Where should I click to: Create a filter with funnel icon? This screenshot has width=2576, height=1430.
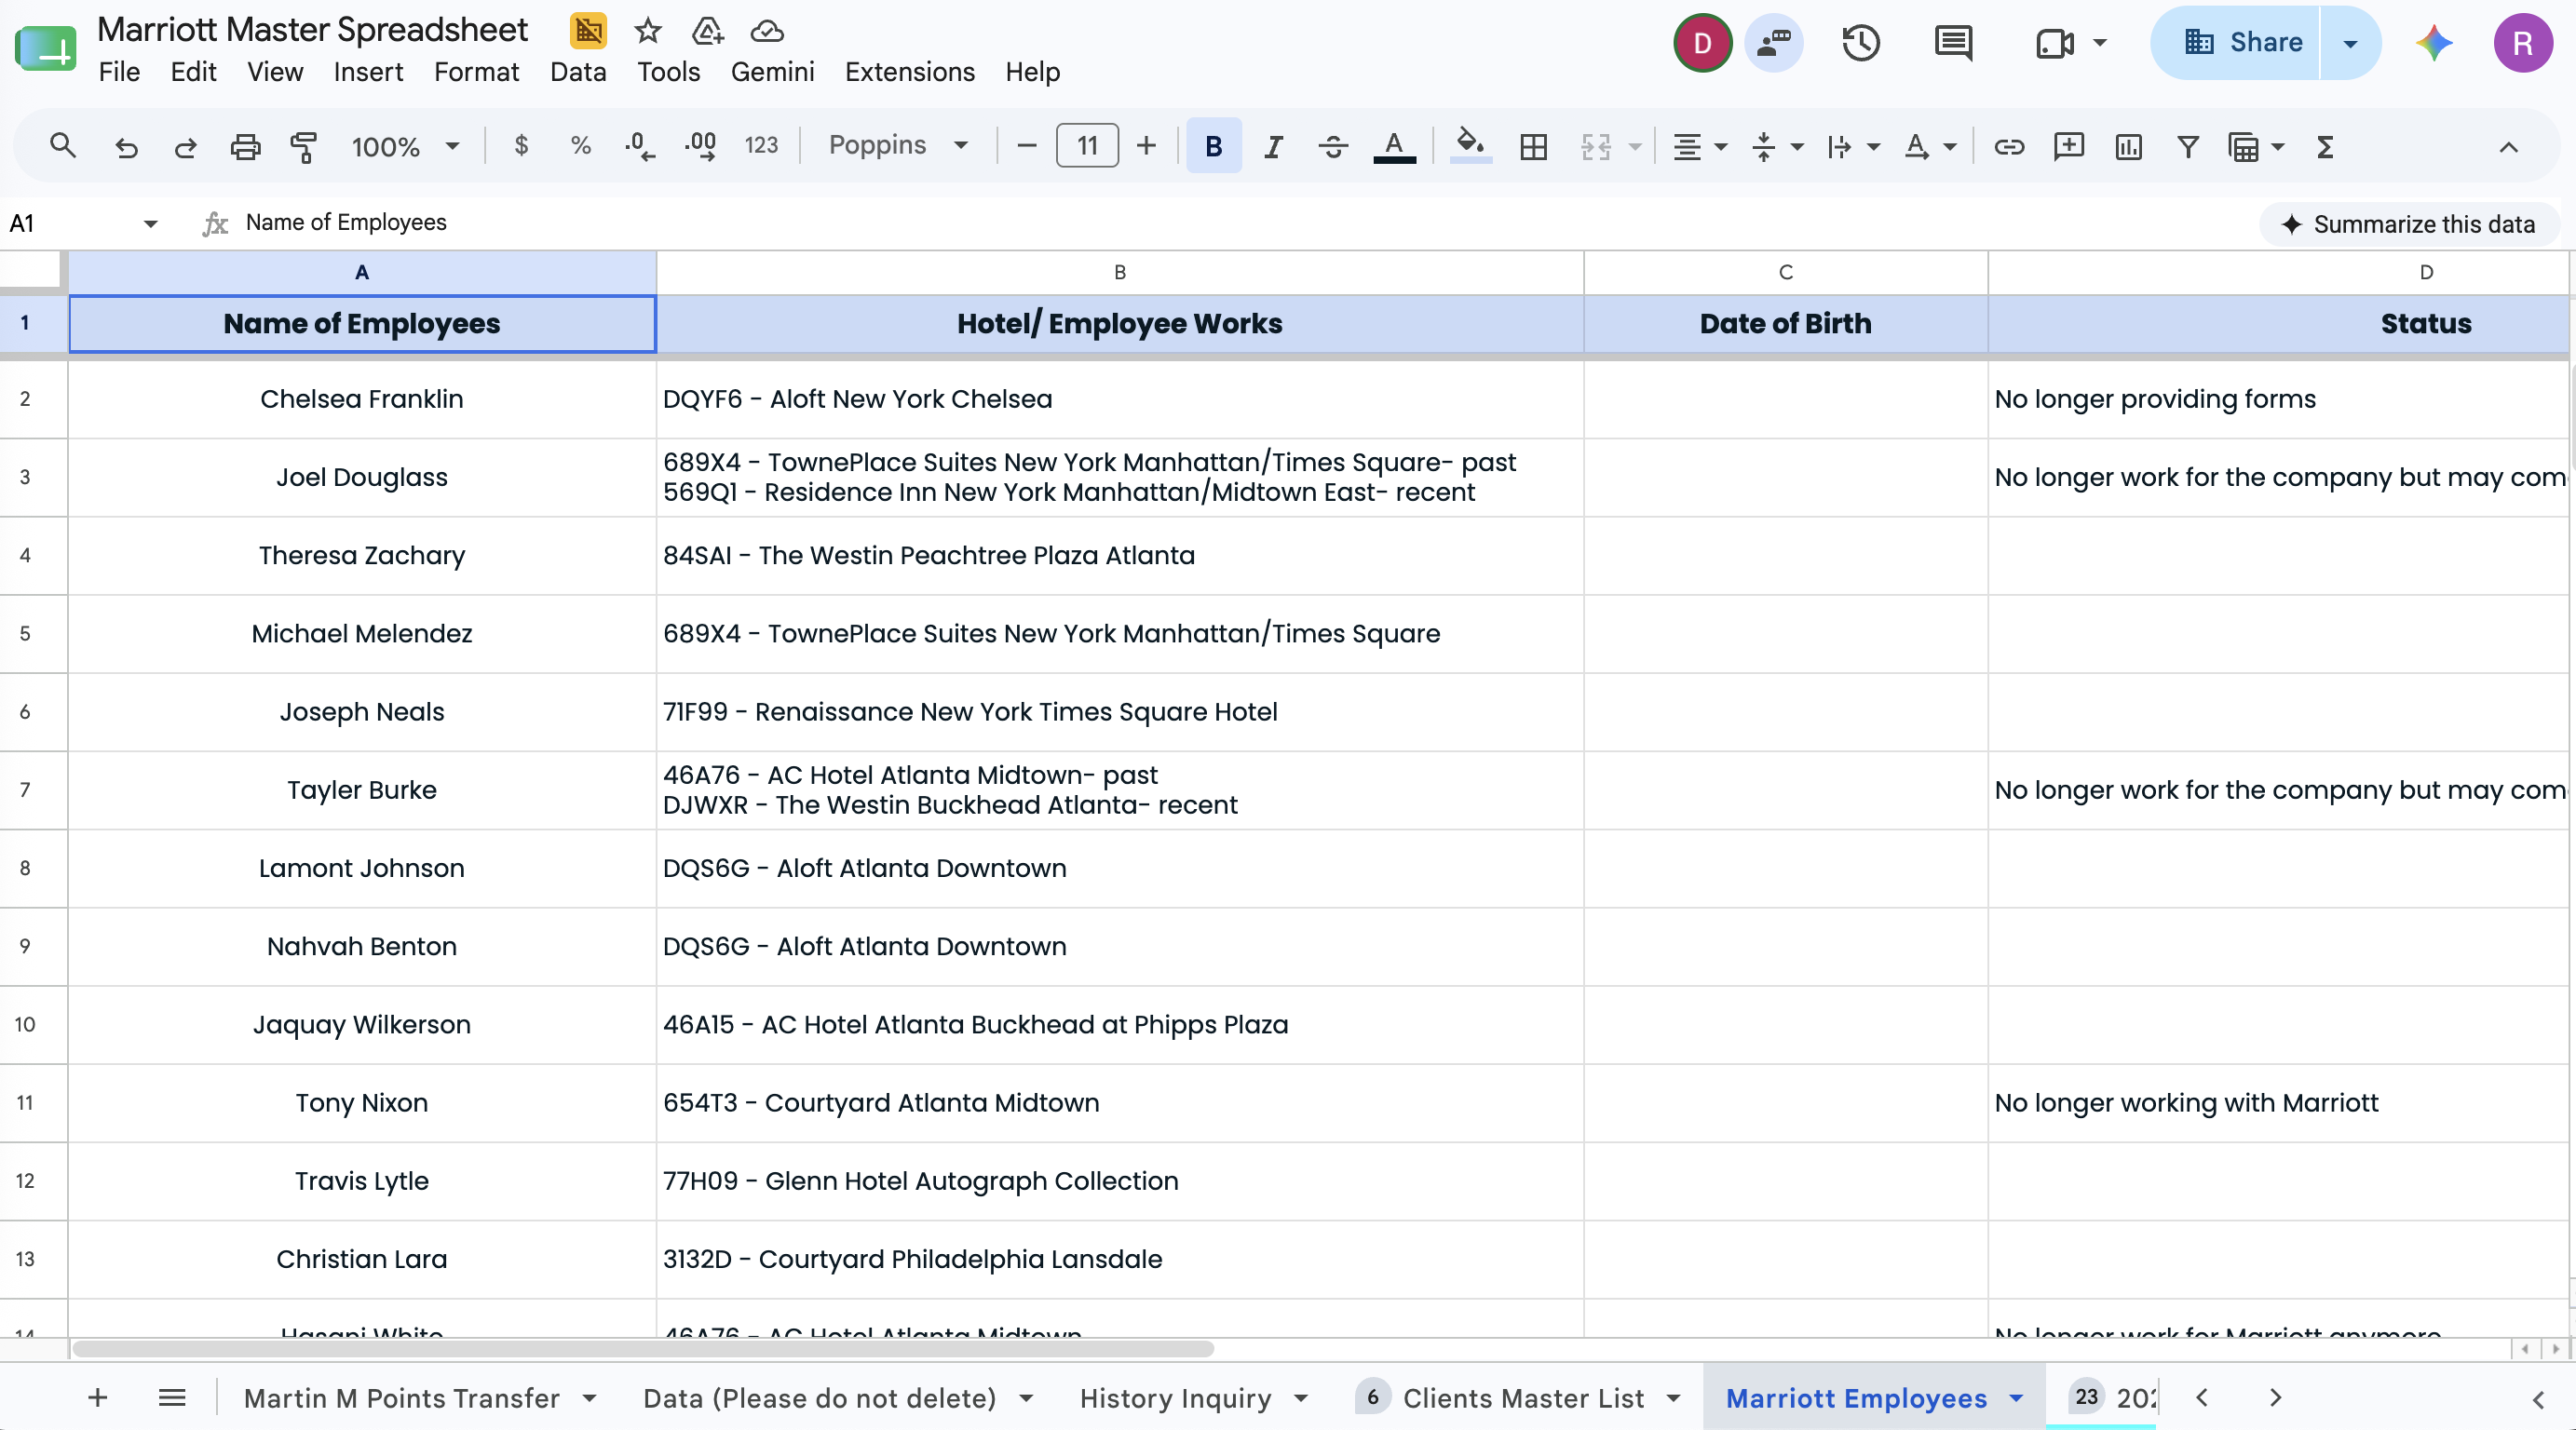click(x=2188, y=147)
